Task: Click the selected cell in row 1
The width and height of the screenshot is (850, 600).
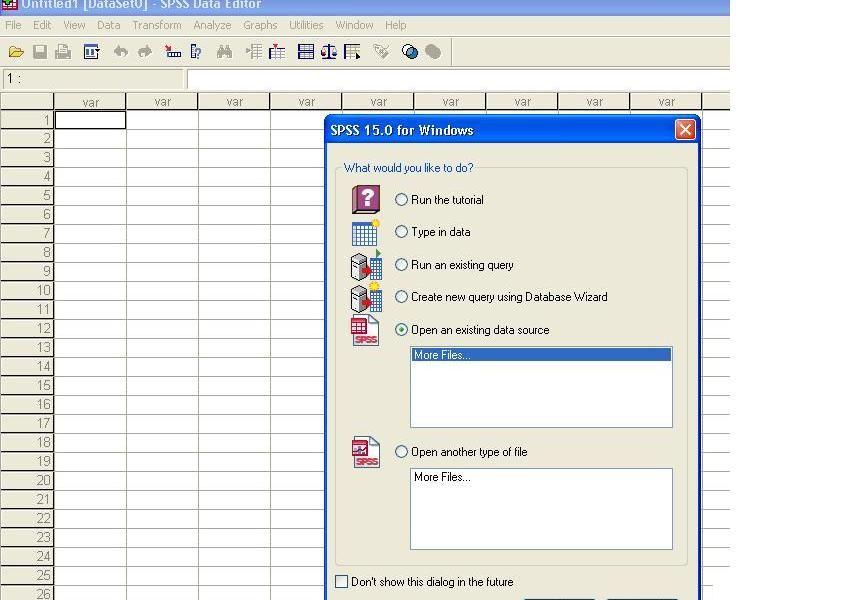Action: [x=91, y=120]
